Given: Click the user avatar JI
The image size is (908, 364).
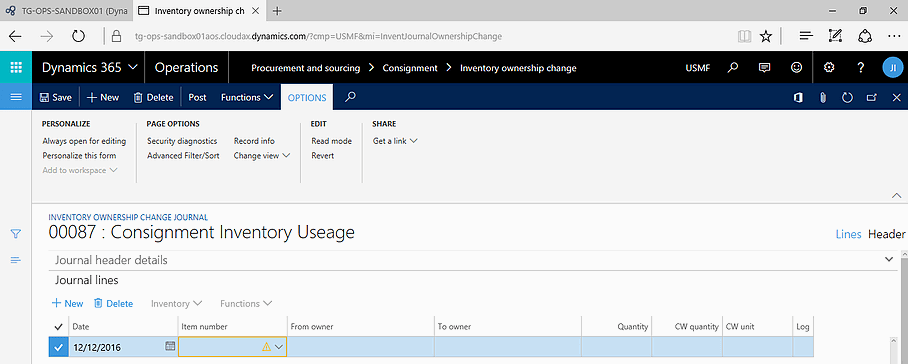Looking at the screenshot, I should coord(892,68).
